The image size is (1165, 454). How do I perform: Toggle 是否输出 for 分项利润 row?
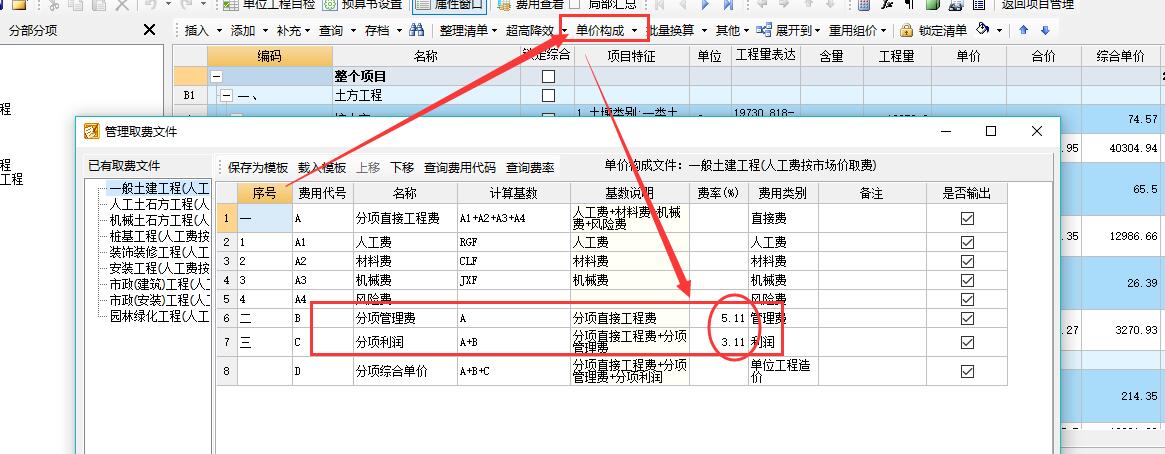coord(967,343)
